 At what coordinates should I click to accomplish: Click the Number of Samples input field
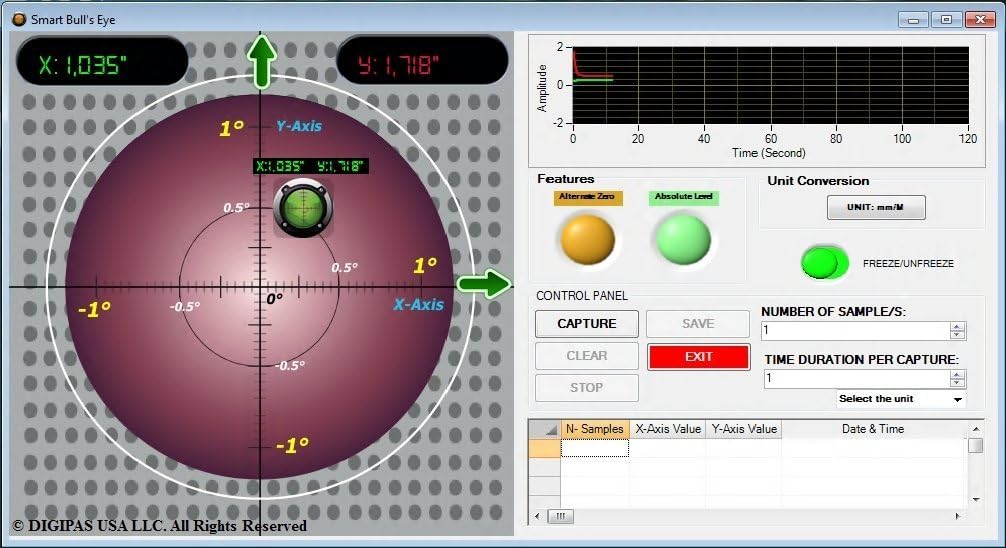855,331
